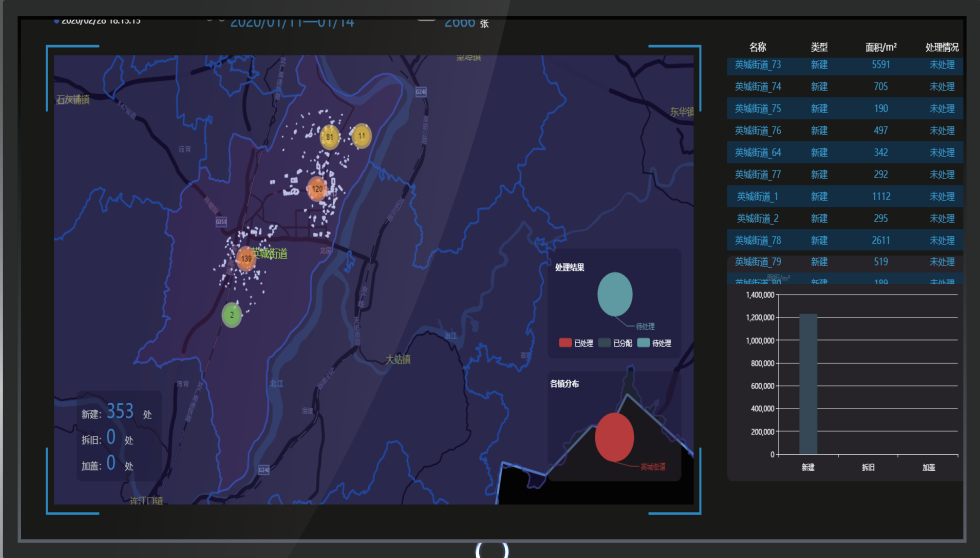The height and width of the screenshot is (558, 980).
Task: Click the 新建 bar in the chart
Action: pos(808,384)
